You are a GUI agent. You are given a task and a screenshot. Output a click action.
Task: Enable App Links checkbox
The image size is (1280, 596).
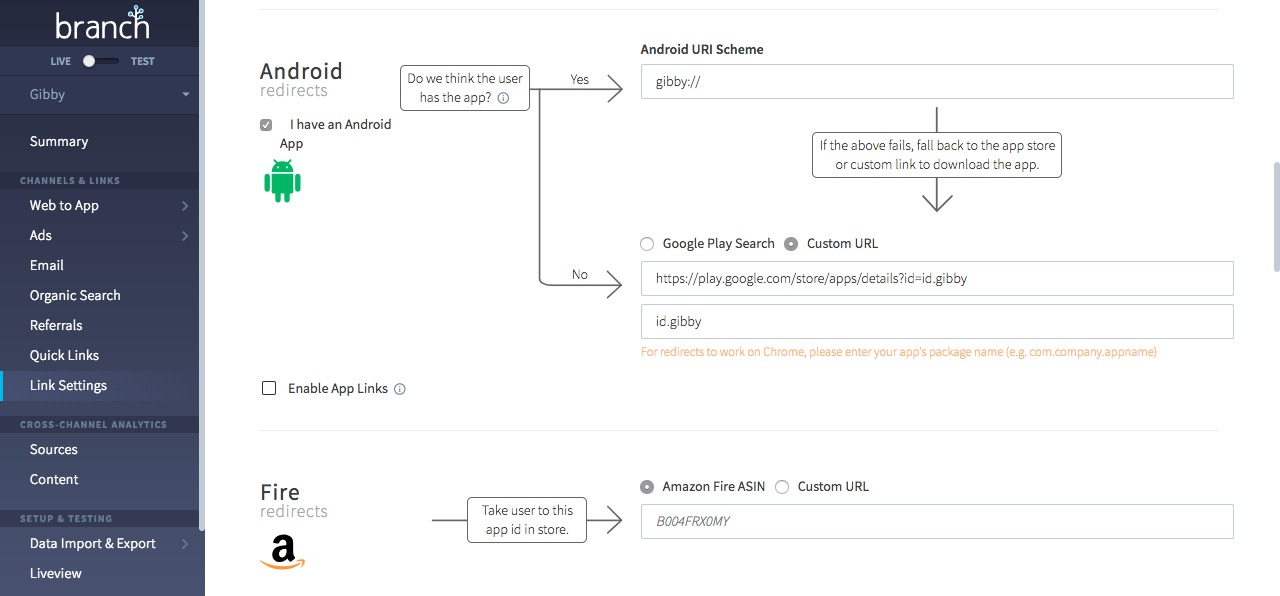269,388
